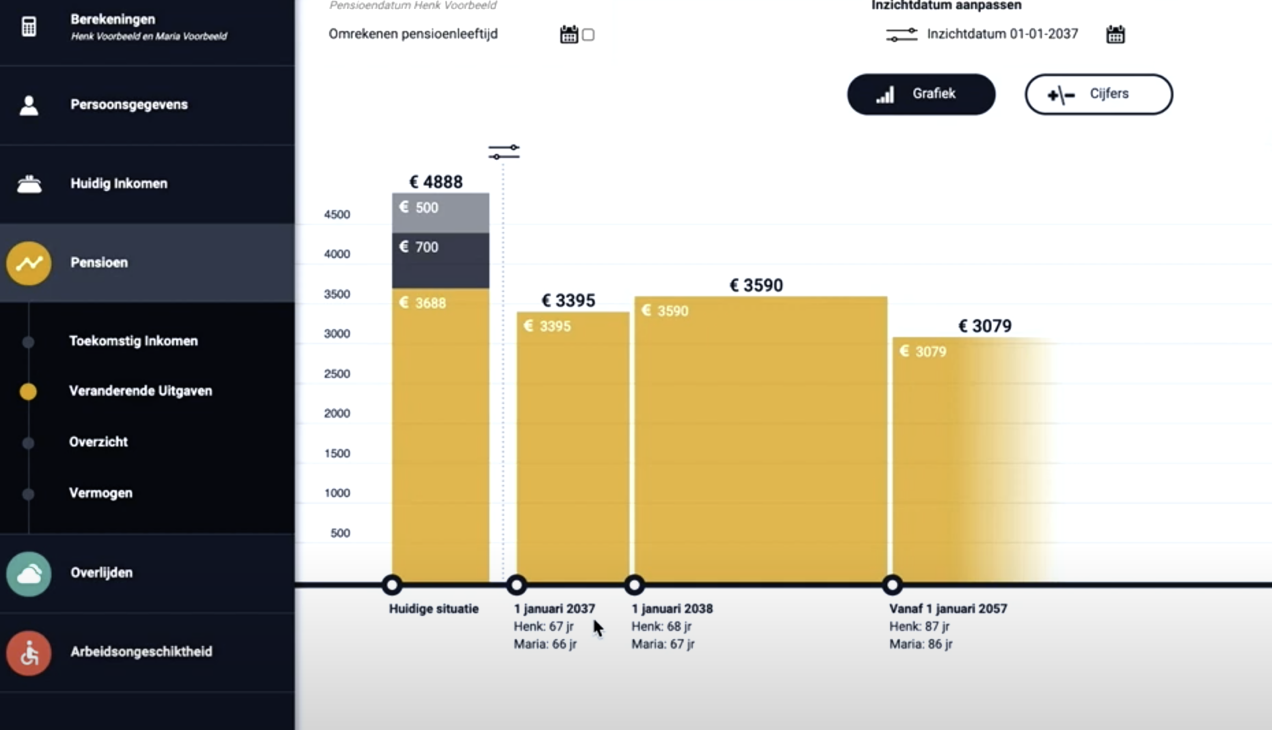1272x730 pixels.
Task: Select the Vanaf 1 januari 2057 marker
Action: point(892,585)
